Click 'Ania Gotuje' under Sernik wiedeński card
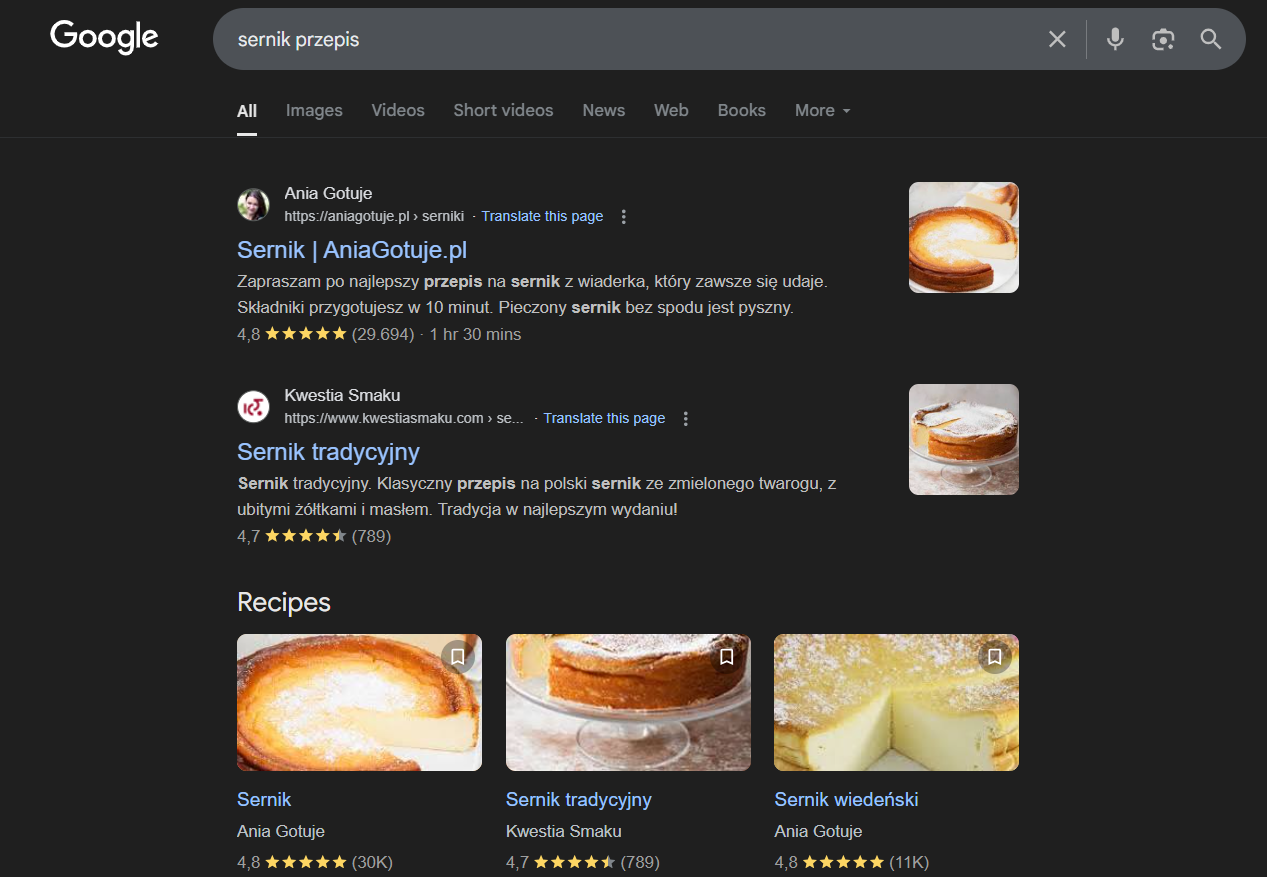Screen dimensions: 1267x877 point(818,832)
